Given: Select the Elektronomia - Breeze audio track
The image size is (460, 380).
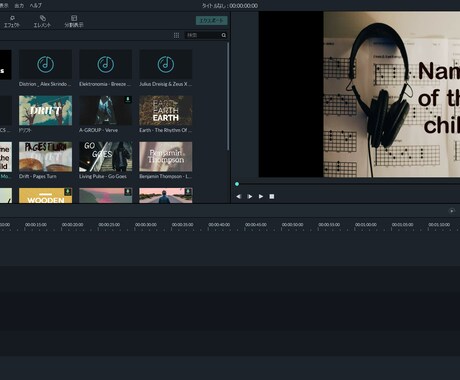Looking at the screenshot, I should (x=105, y=64).
